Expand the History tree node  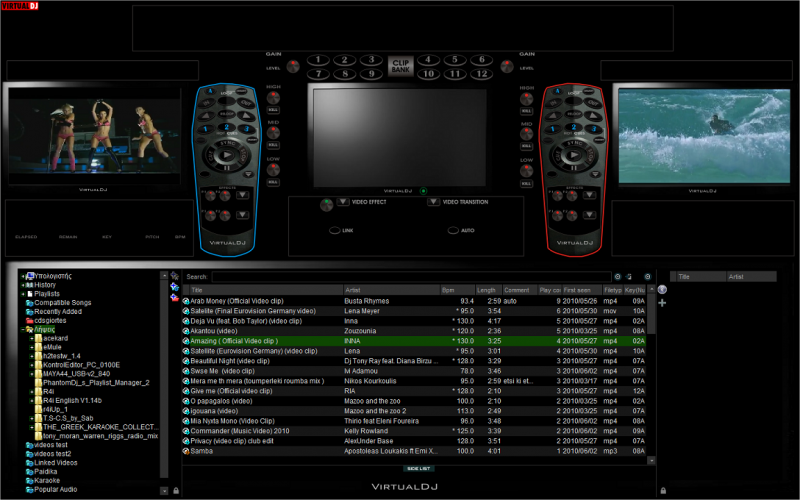click(x=23, y=285)
